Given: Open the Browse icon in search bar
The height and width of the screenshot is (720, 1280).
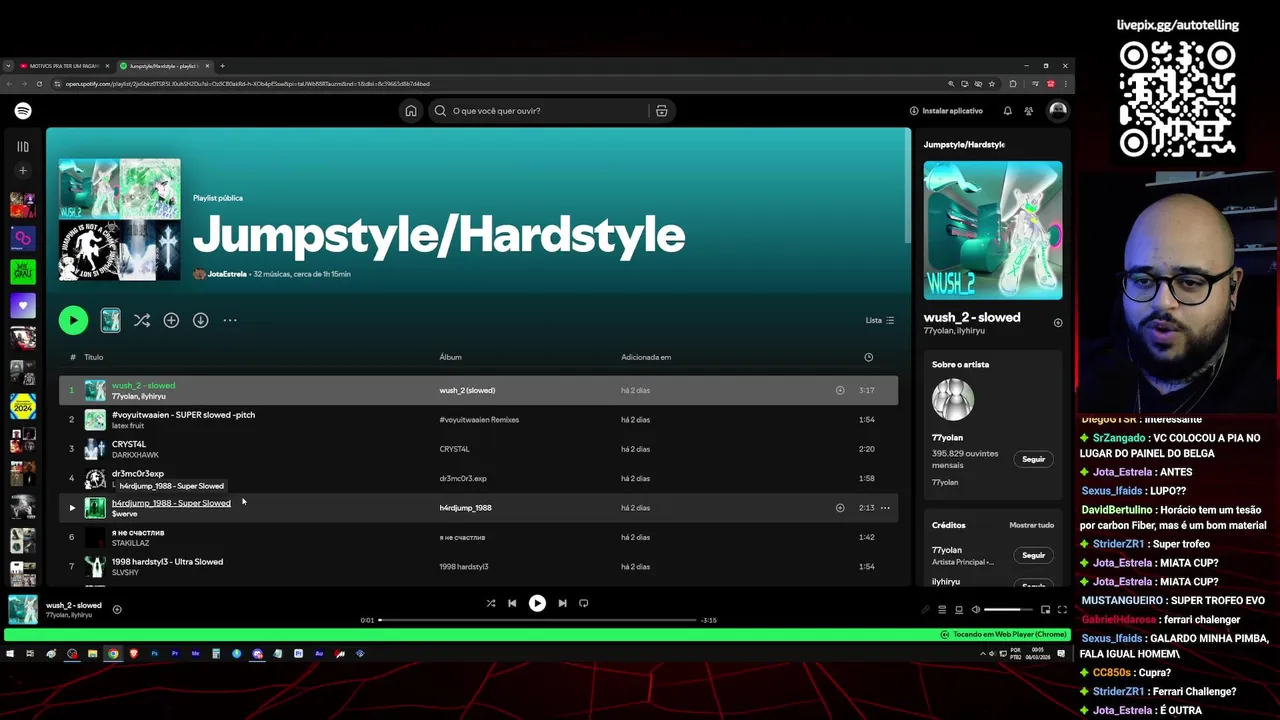Looking at the screenshot, I should (x=661, y=111).
